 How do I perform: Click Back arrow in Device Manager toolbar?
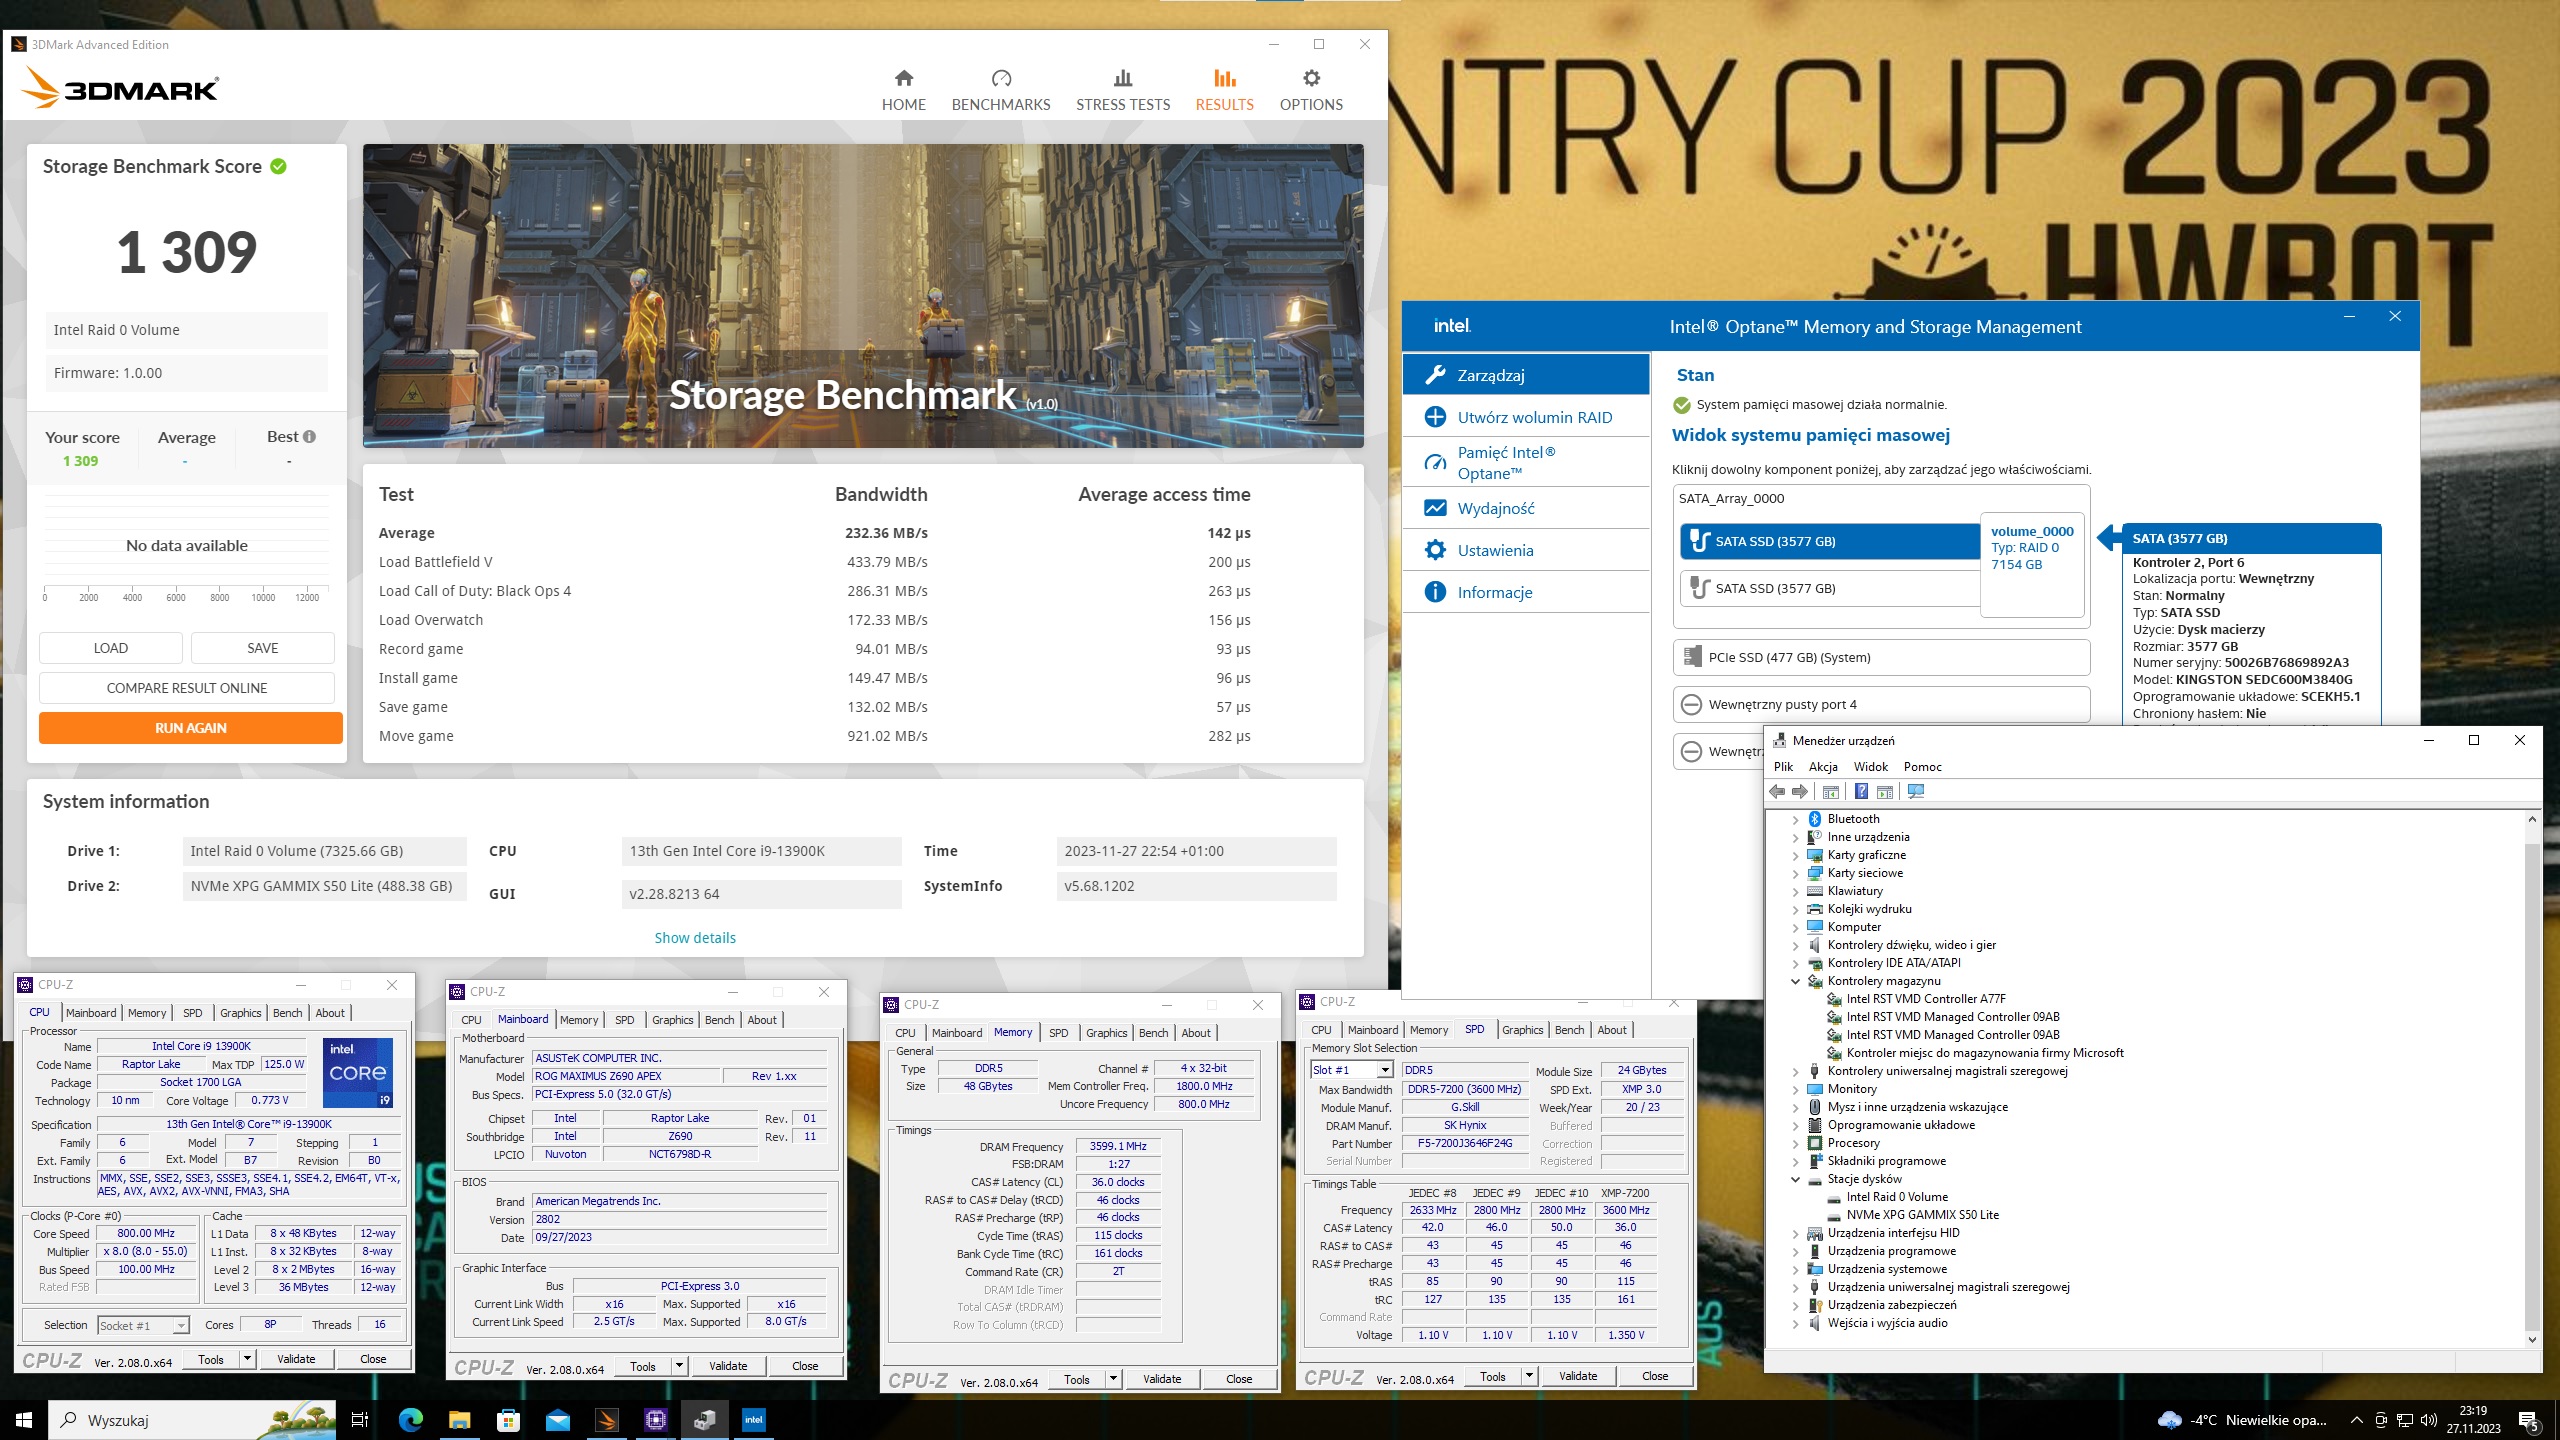(x=1777, y=792)
